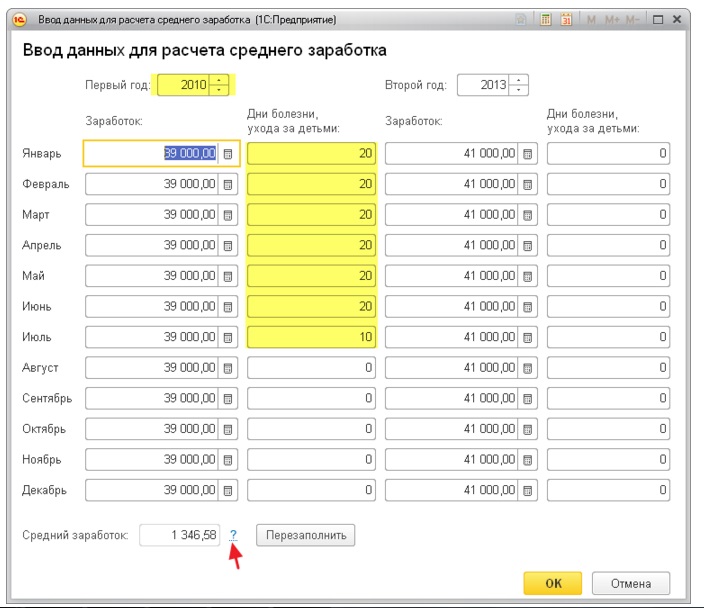Click the Средний заработок value field
704x608 pixels.
point(180,535)
